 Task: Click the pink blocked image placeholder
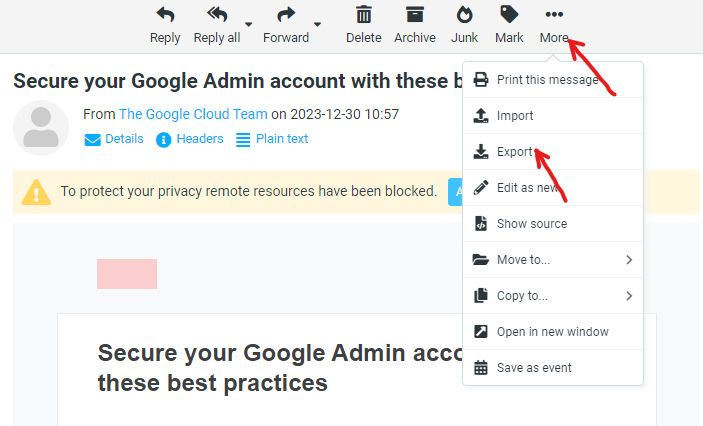tap(127, 274)
